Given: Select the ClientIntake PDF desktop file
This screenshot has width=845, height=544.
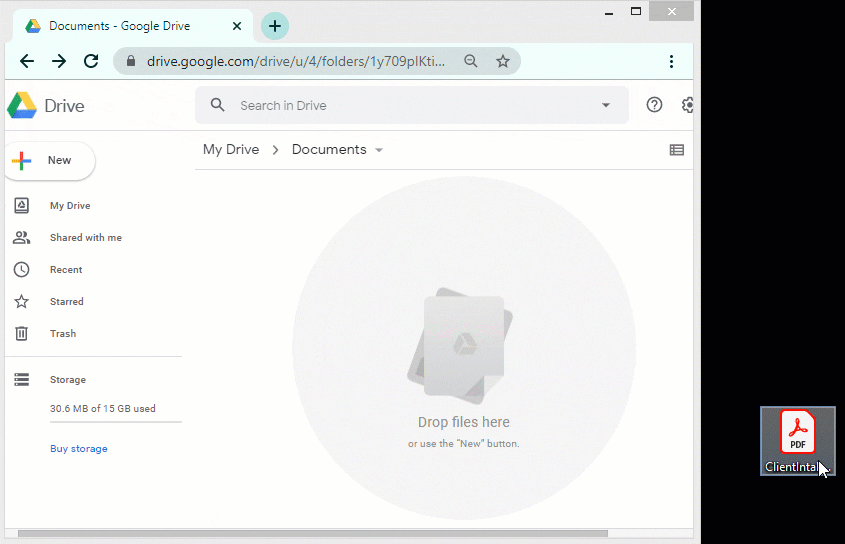Looking at the screenshot, I should click(x=798, y=441).
